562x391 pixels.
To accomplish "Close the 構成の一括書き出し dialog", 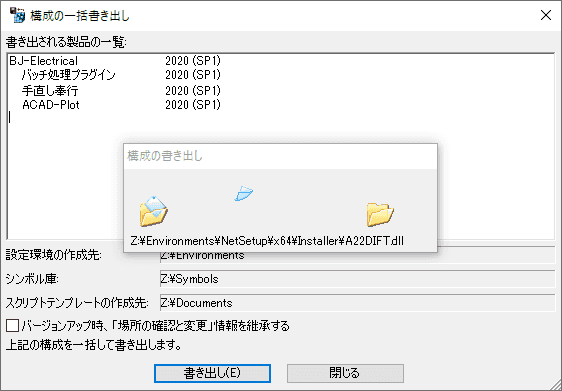I will (x=546, y=15).
